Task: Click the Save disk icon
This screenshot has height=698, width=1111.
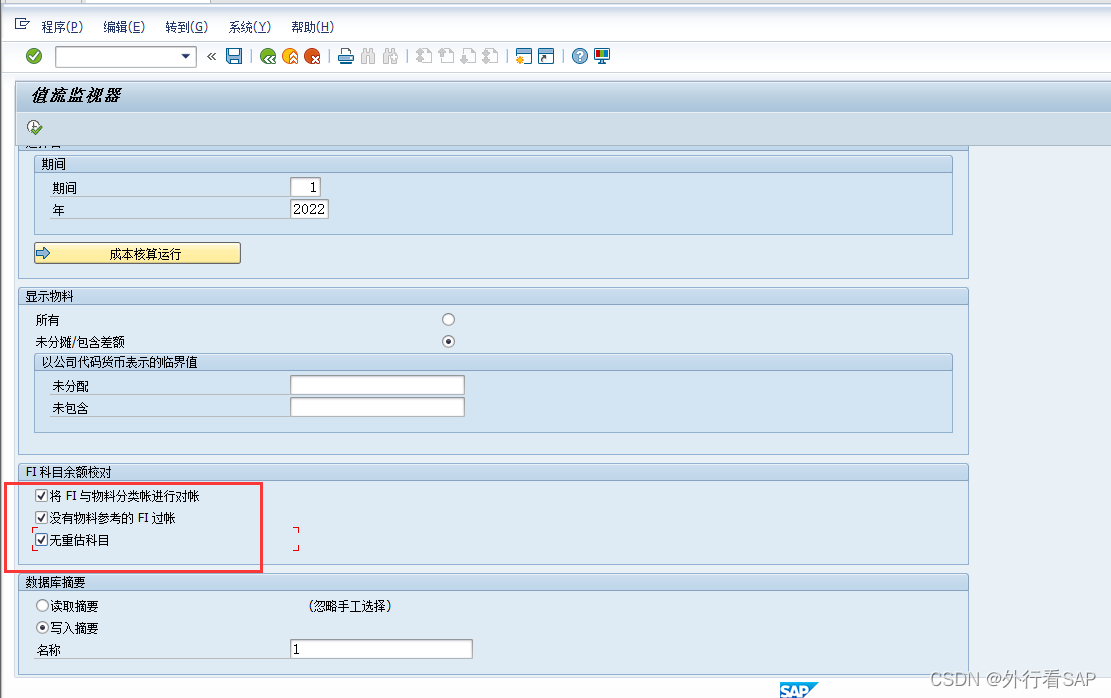Action: (234, 56)
